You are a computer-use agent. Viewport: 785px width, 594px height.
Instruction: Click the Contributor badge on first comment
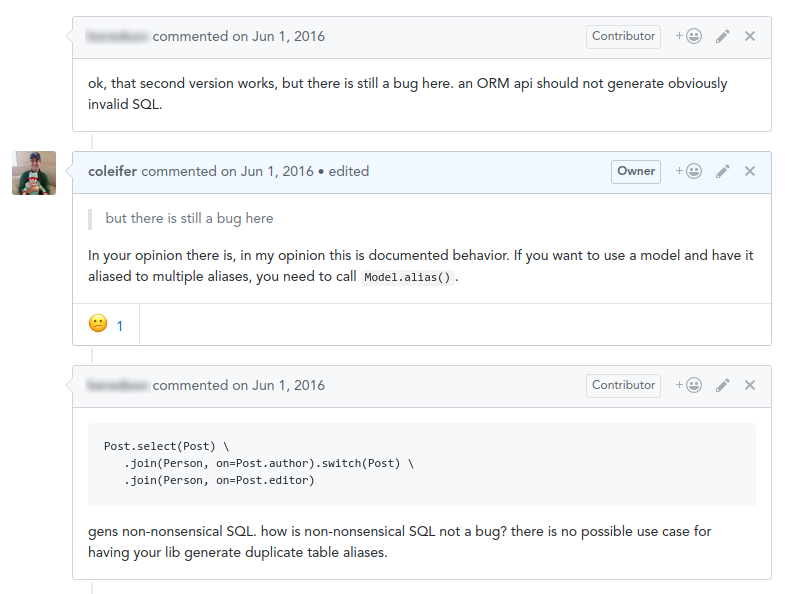pyautogui.click(x=623, y=37)
